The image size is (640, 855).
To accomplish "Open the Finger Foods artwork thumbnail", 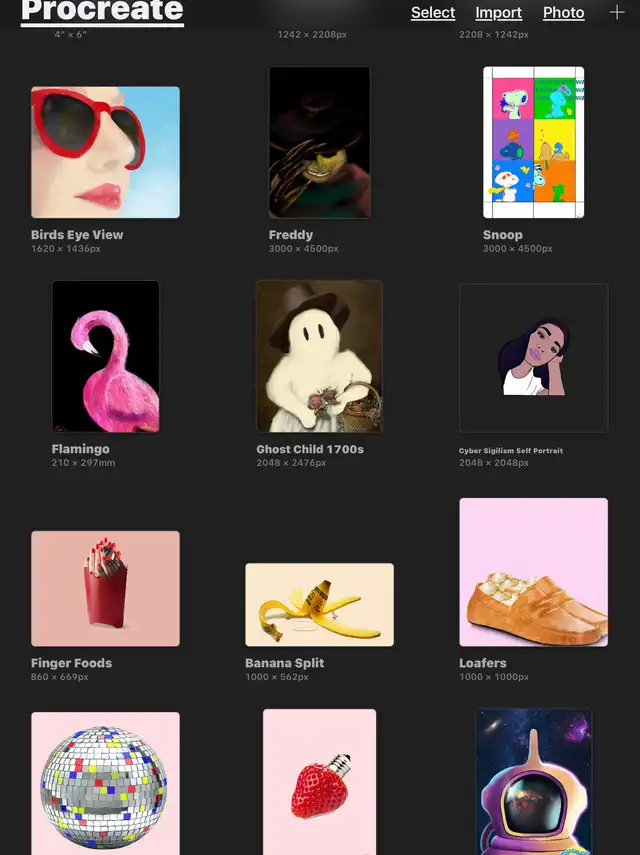I will pyautogui.click(x=105, y=588).
